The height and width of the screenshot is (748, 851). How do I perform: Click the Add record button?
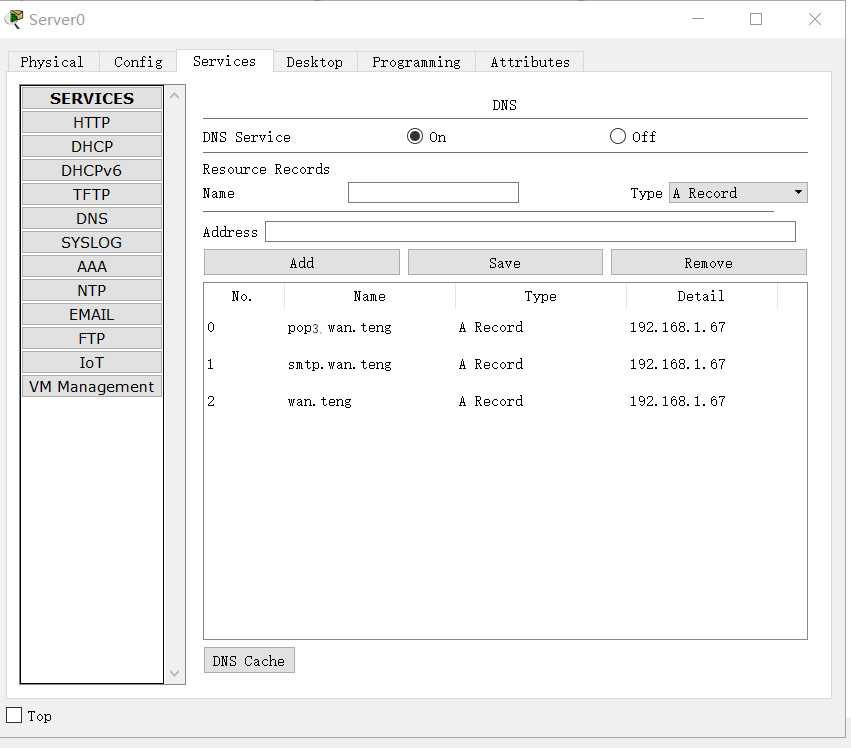click(302, 263)
